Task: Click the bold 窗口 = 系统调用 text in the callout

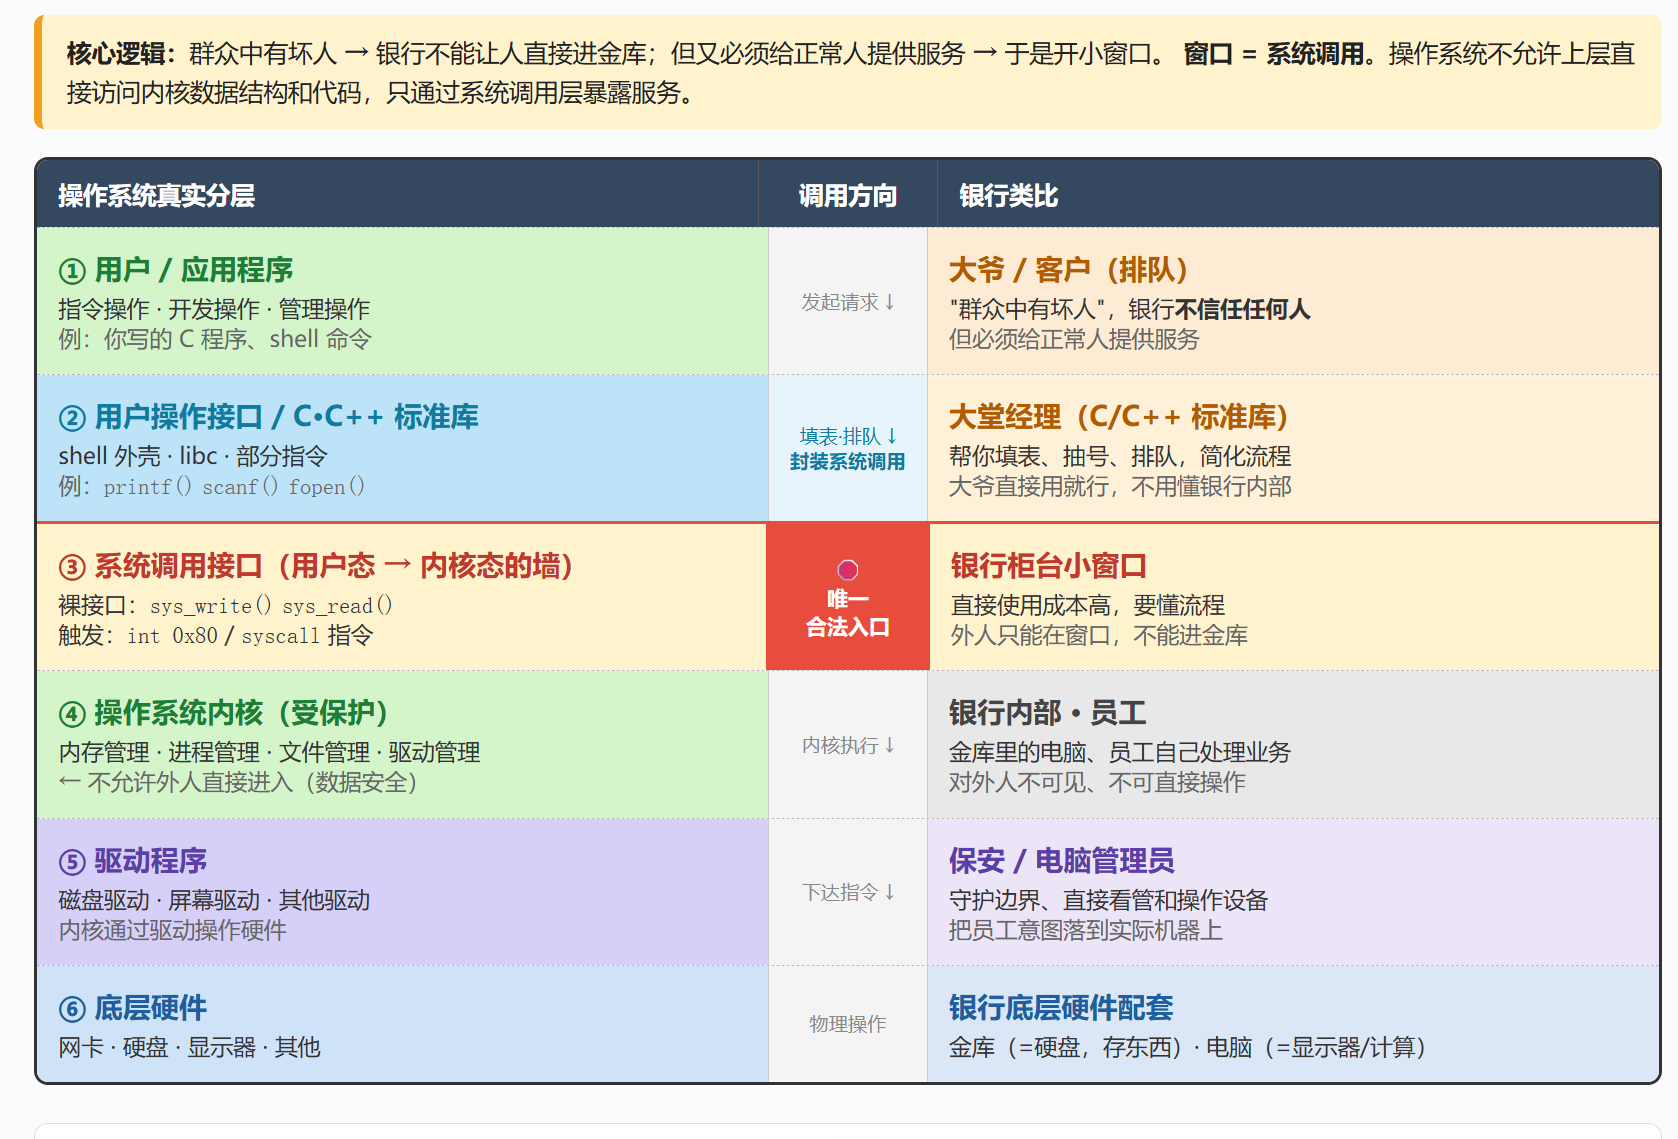Action: coord(1274,53)
